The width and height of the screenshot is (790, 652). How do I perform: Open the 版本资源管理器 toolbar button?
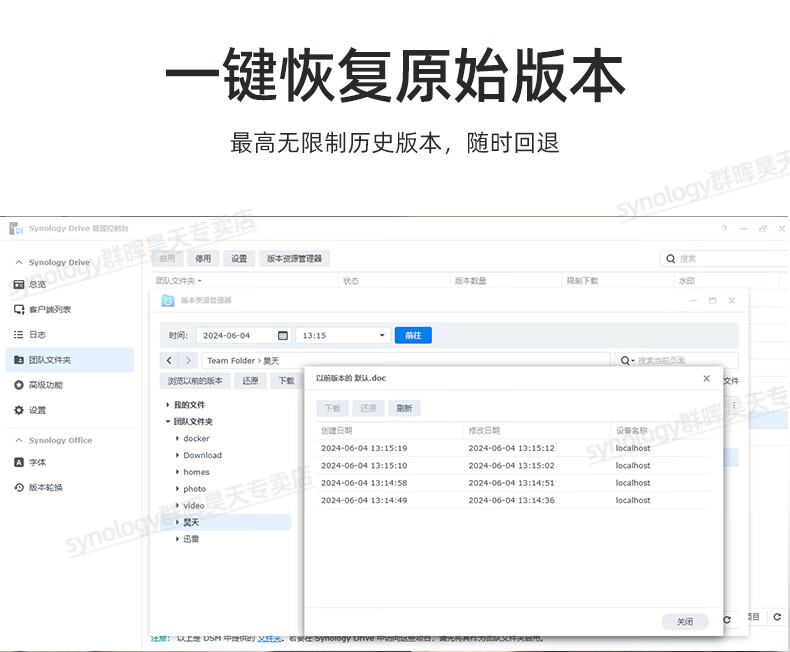click(294, 258)
